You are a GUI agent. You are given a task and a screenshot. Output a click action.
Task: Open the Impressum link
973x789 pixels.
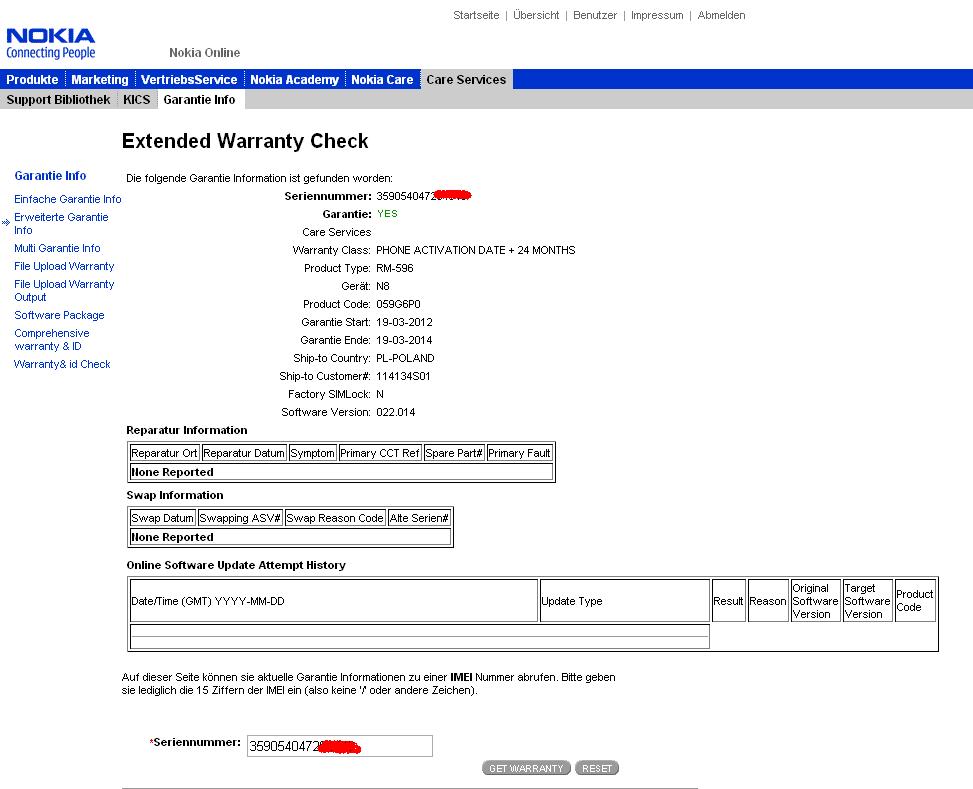click(x=657, y=15)
